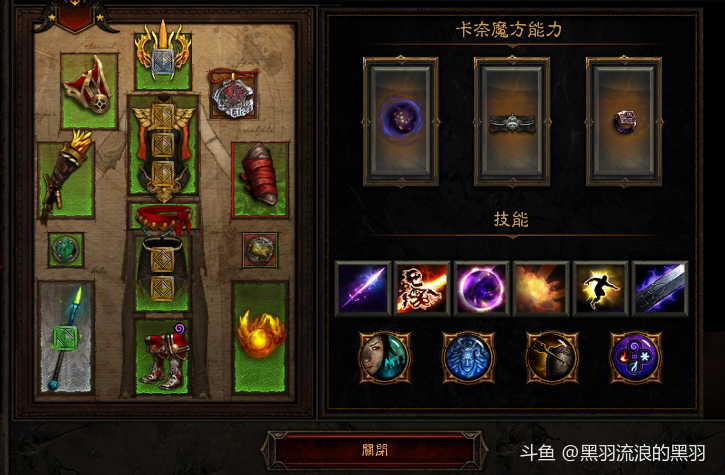Click the Kanai's Cube armor belt power
725x475 pixels.
(512, 121)
